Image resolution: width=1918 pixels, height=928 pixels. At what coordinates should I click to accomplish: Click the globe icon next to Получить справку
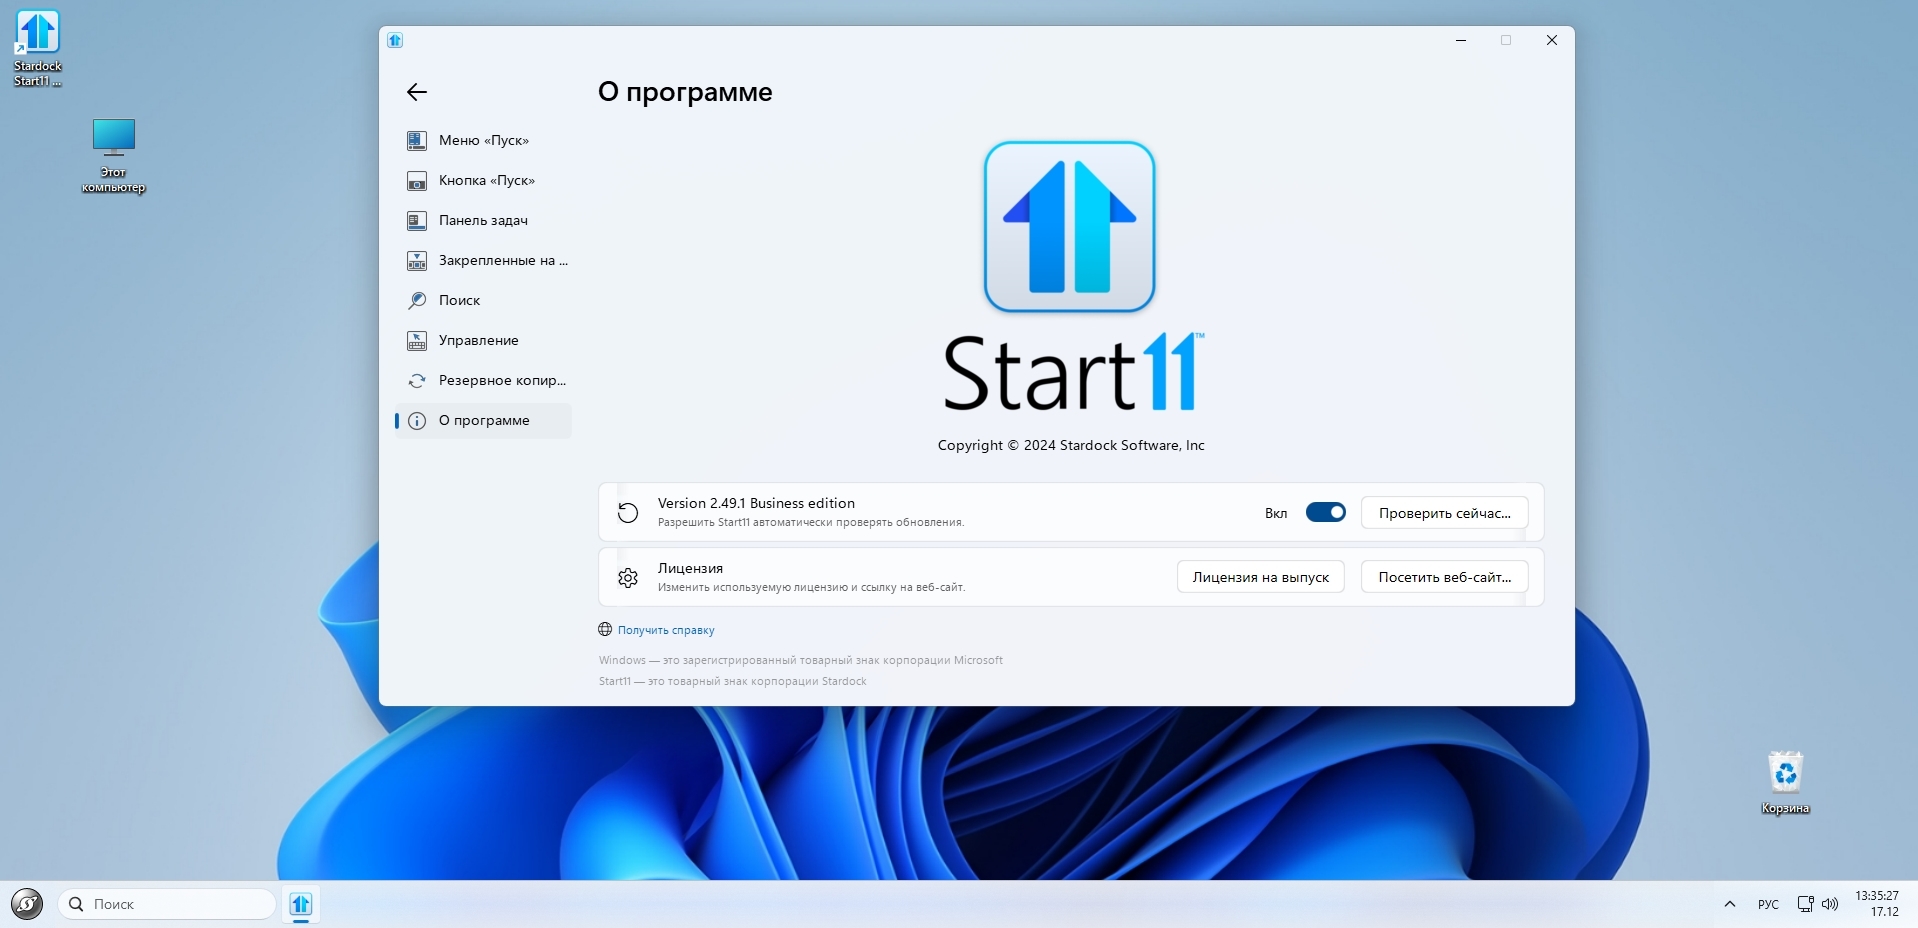pyautogui.click(x=605, y=630)
